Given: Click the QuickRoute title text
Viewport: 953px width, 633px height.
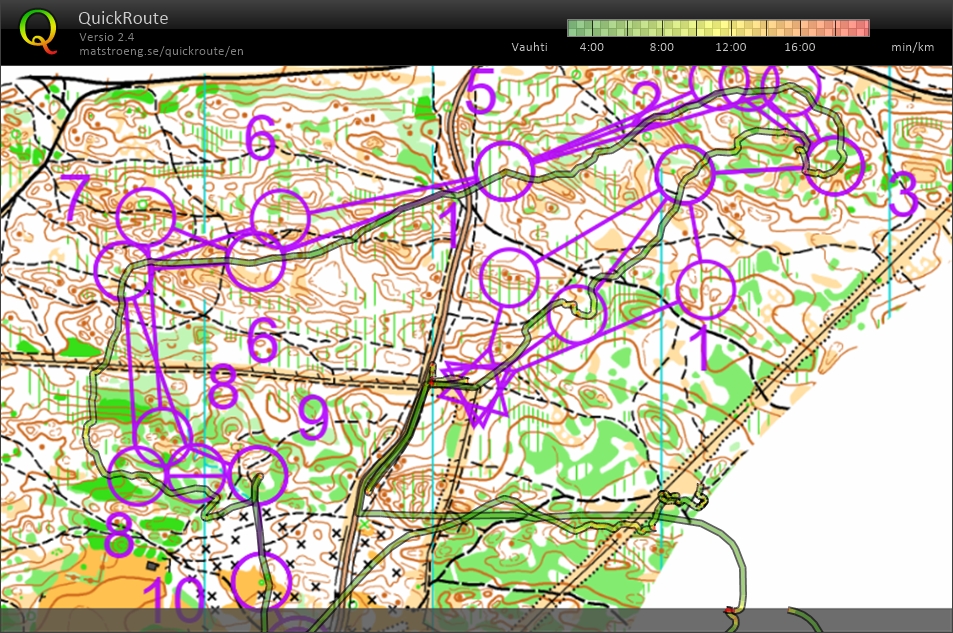Looking at the screenshot, I should click(x=123, y=18).
